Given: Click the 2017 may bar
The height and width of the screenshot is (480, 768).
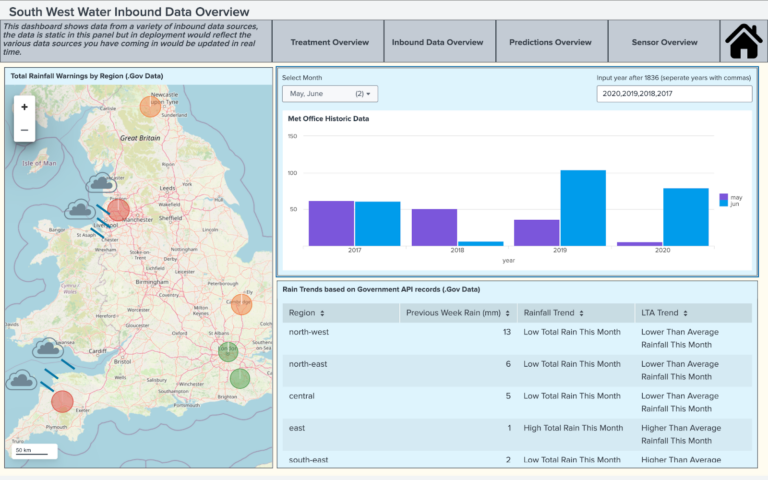Looking at the screenshot, I should point(331,223).
